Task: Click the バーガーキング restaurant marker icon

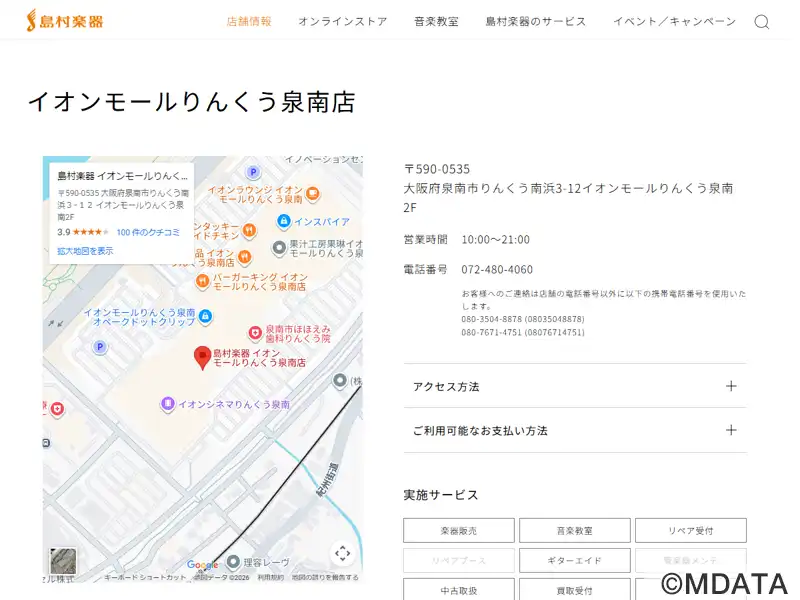Action: pos(203,281)
